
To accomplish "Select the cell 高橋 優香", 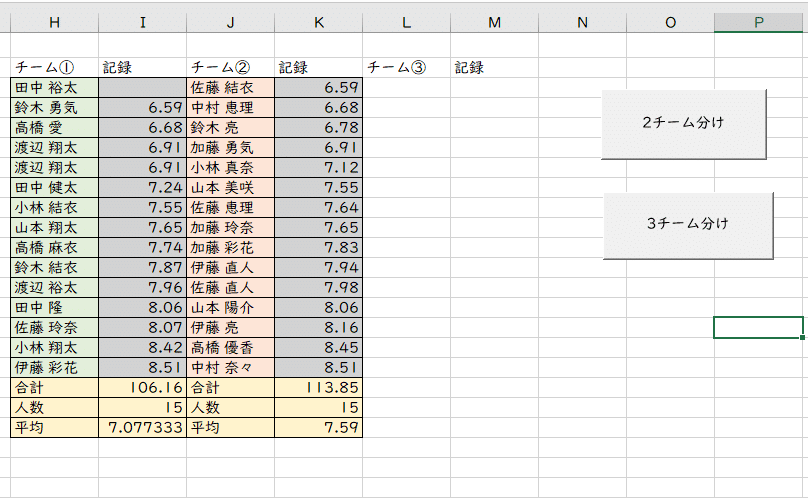I will pyautogui.click(x=230, y=348).
